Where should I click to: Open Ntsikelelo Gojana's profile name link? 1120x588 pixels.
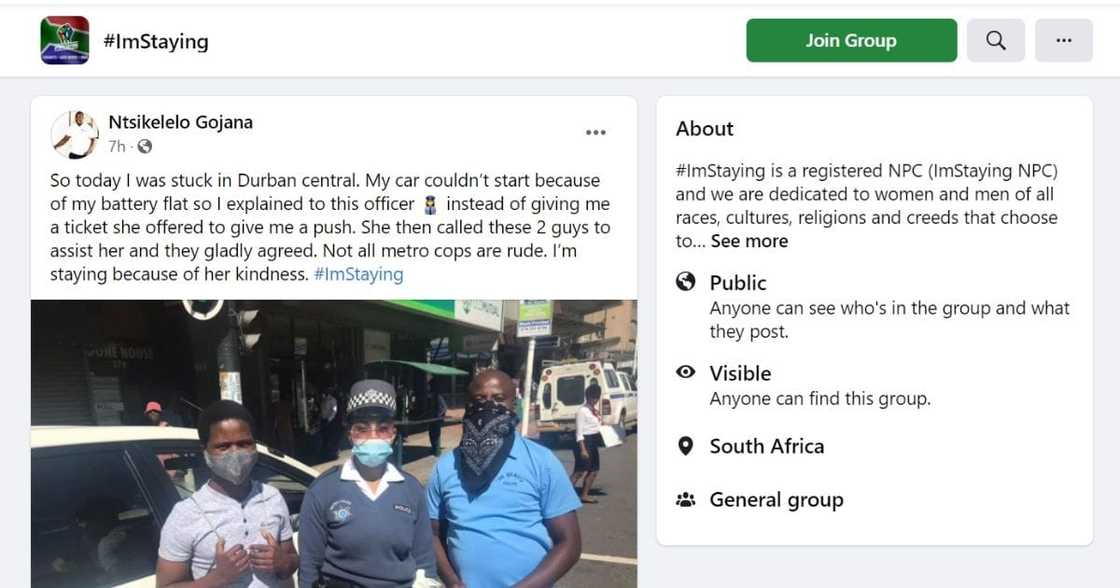point(180,122)
